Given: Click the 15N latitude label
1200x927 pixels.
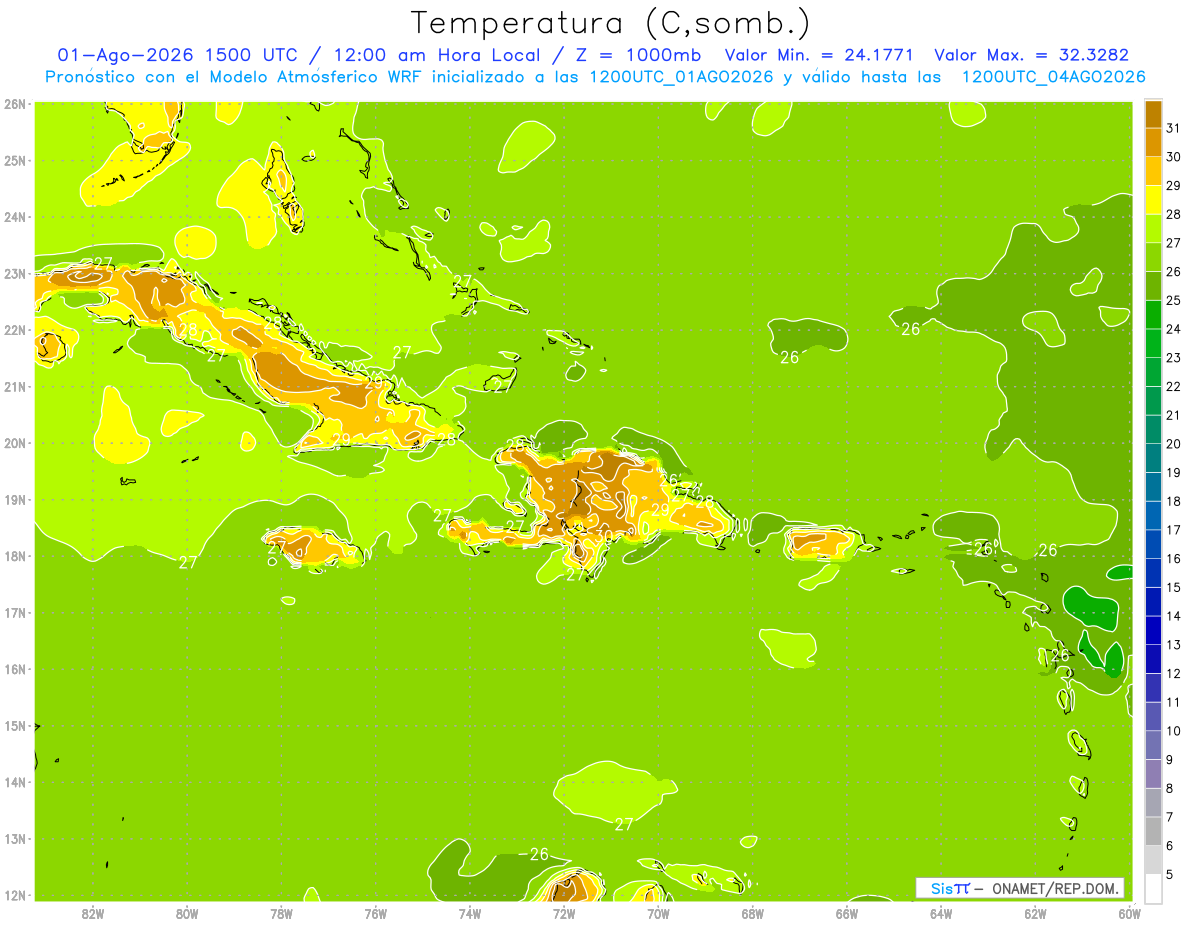Looking at the screenshot, I should (14, 725).
